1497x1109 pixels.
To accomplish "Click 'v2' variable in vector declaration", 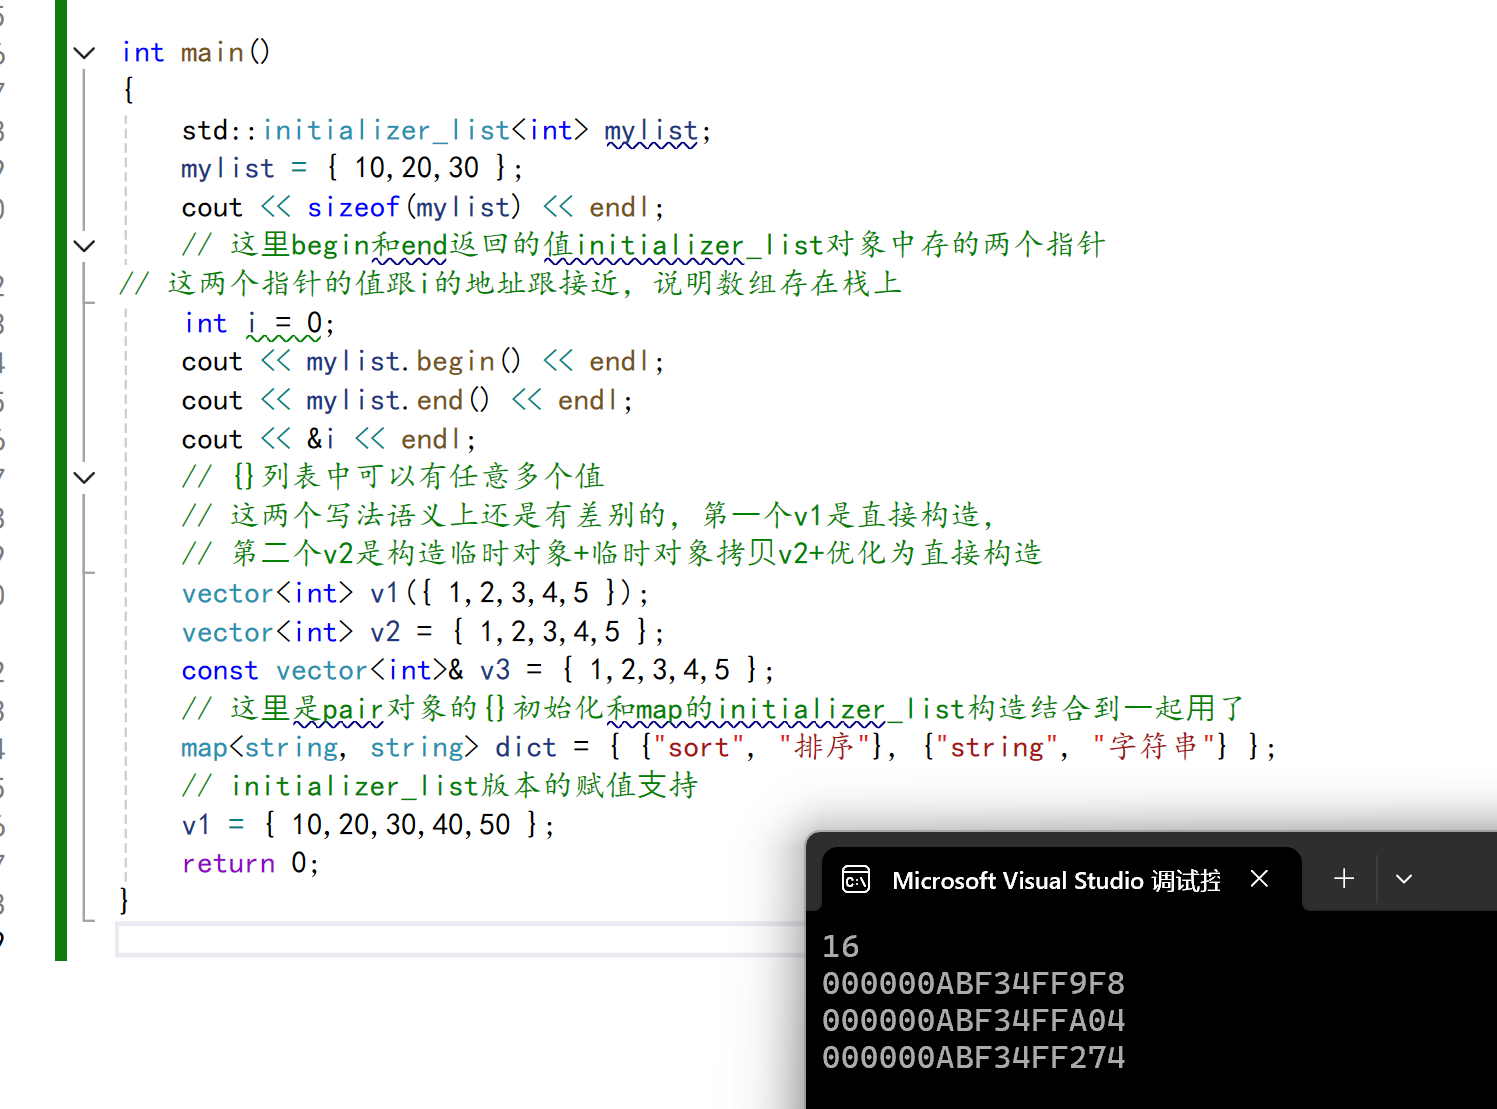I will pos(385,632).
